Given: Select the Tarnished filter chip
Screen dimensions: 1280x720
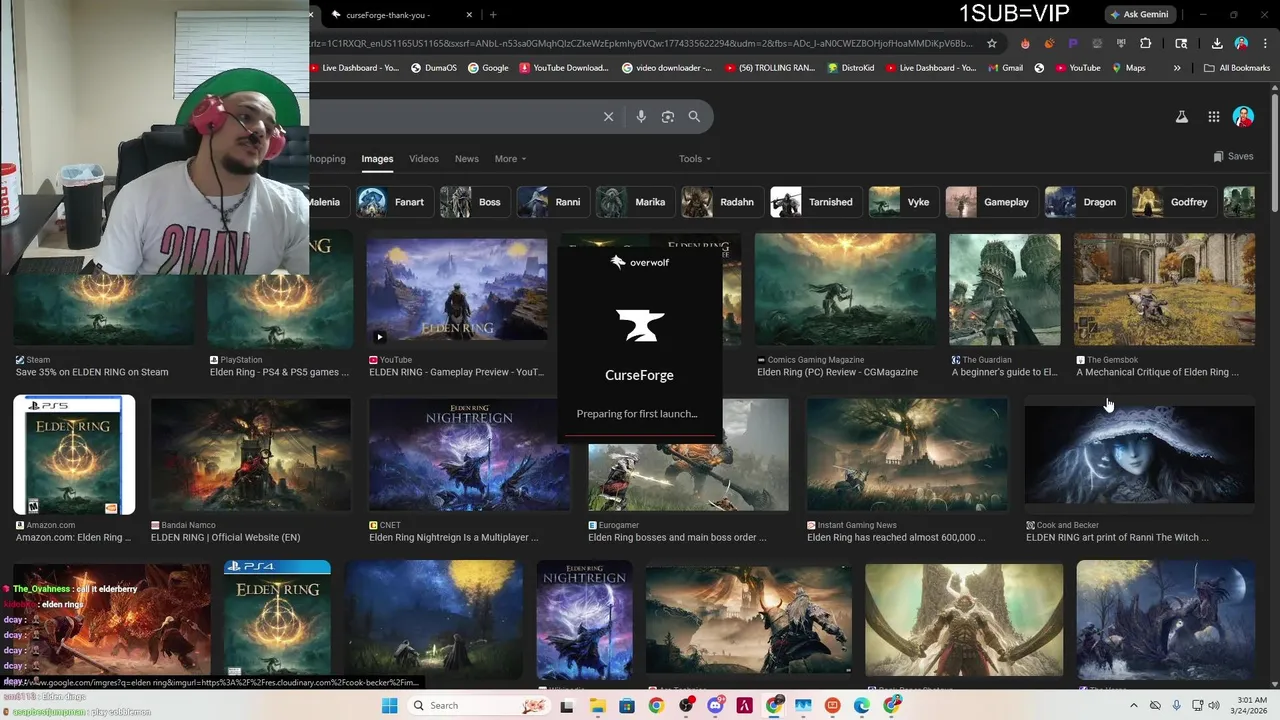Looking at the screenshot, I should (x=815, y=202).
